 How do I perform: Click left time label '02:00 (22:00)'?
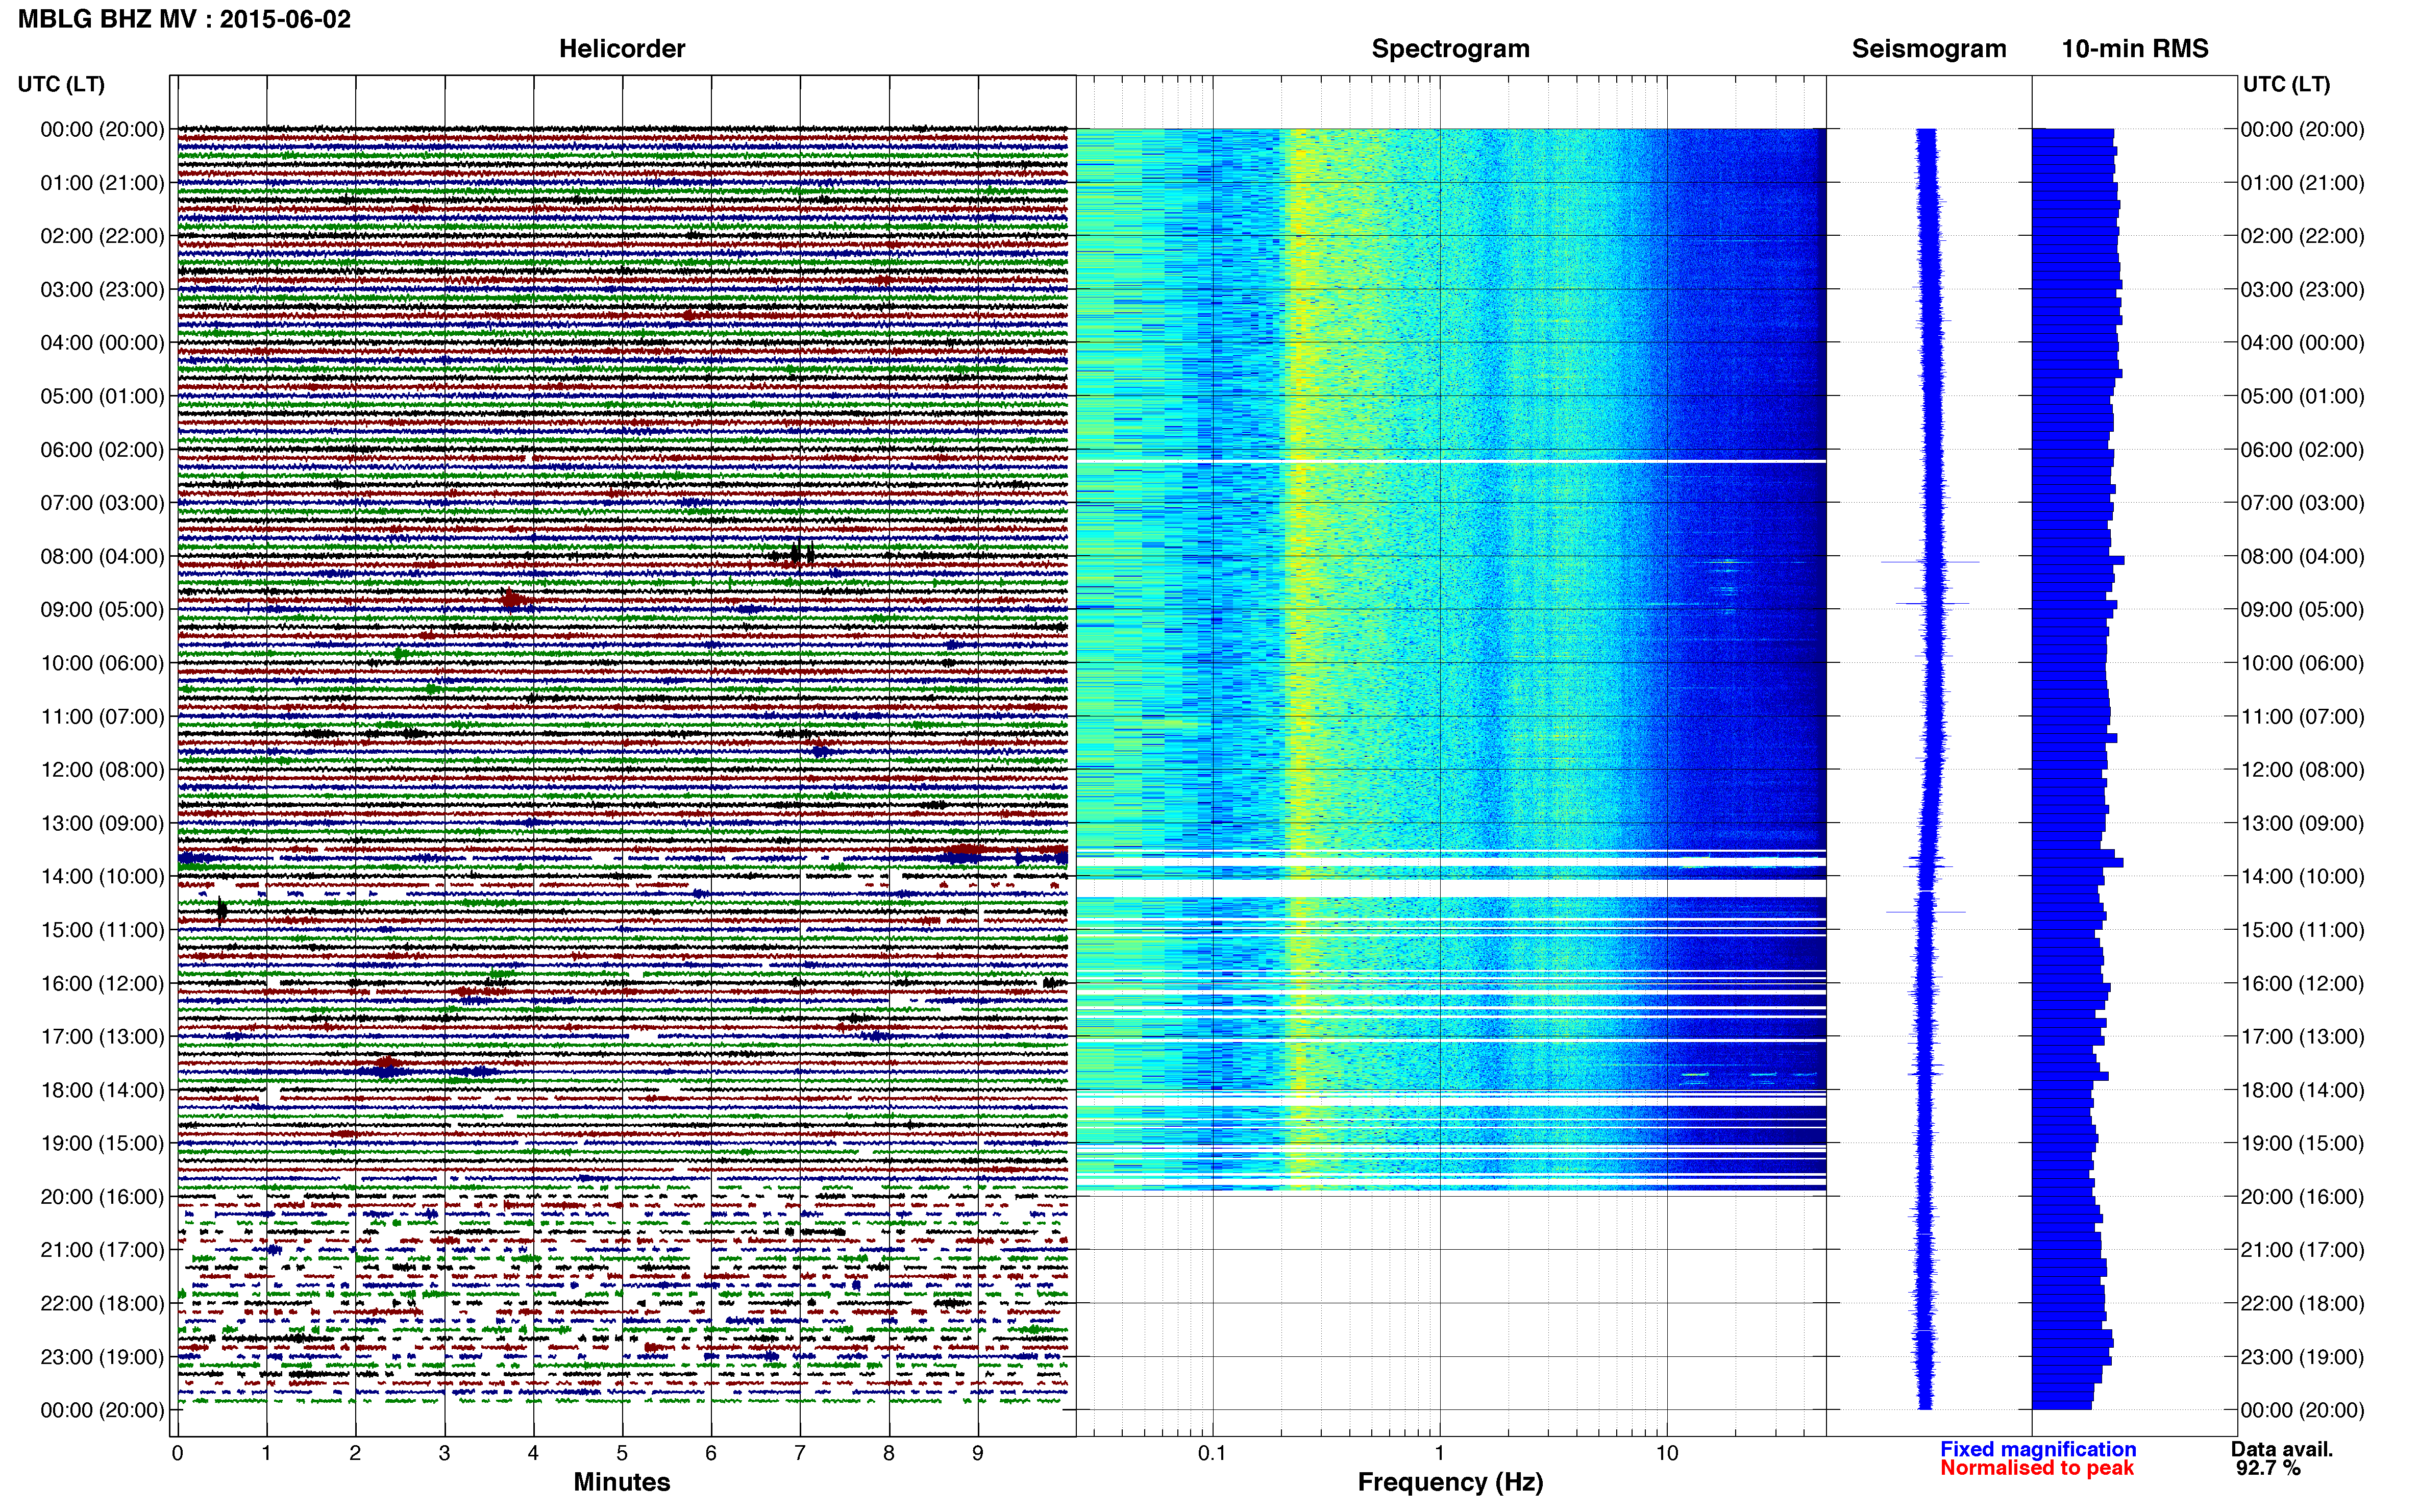102,236
